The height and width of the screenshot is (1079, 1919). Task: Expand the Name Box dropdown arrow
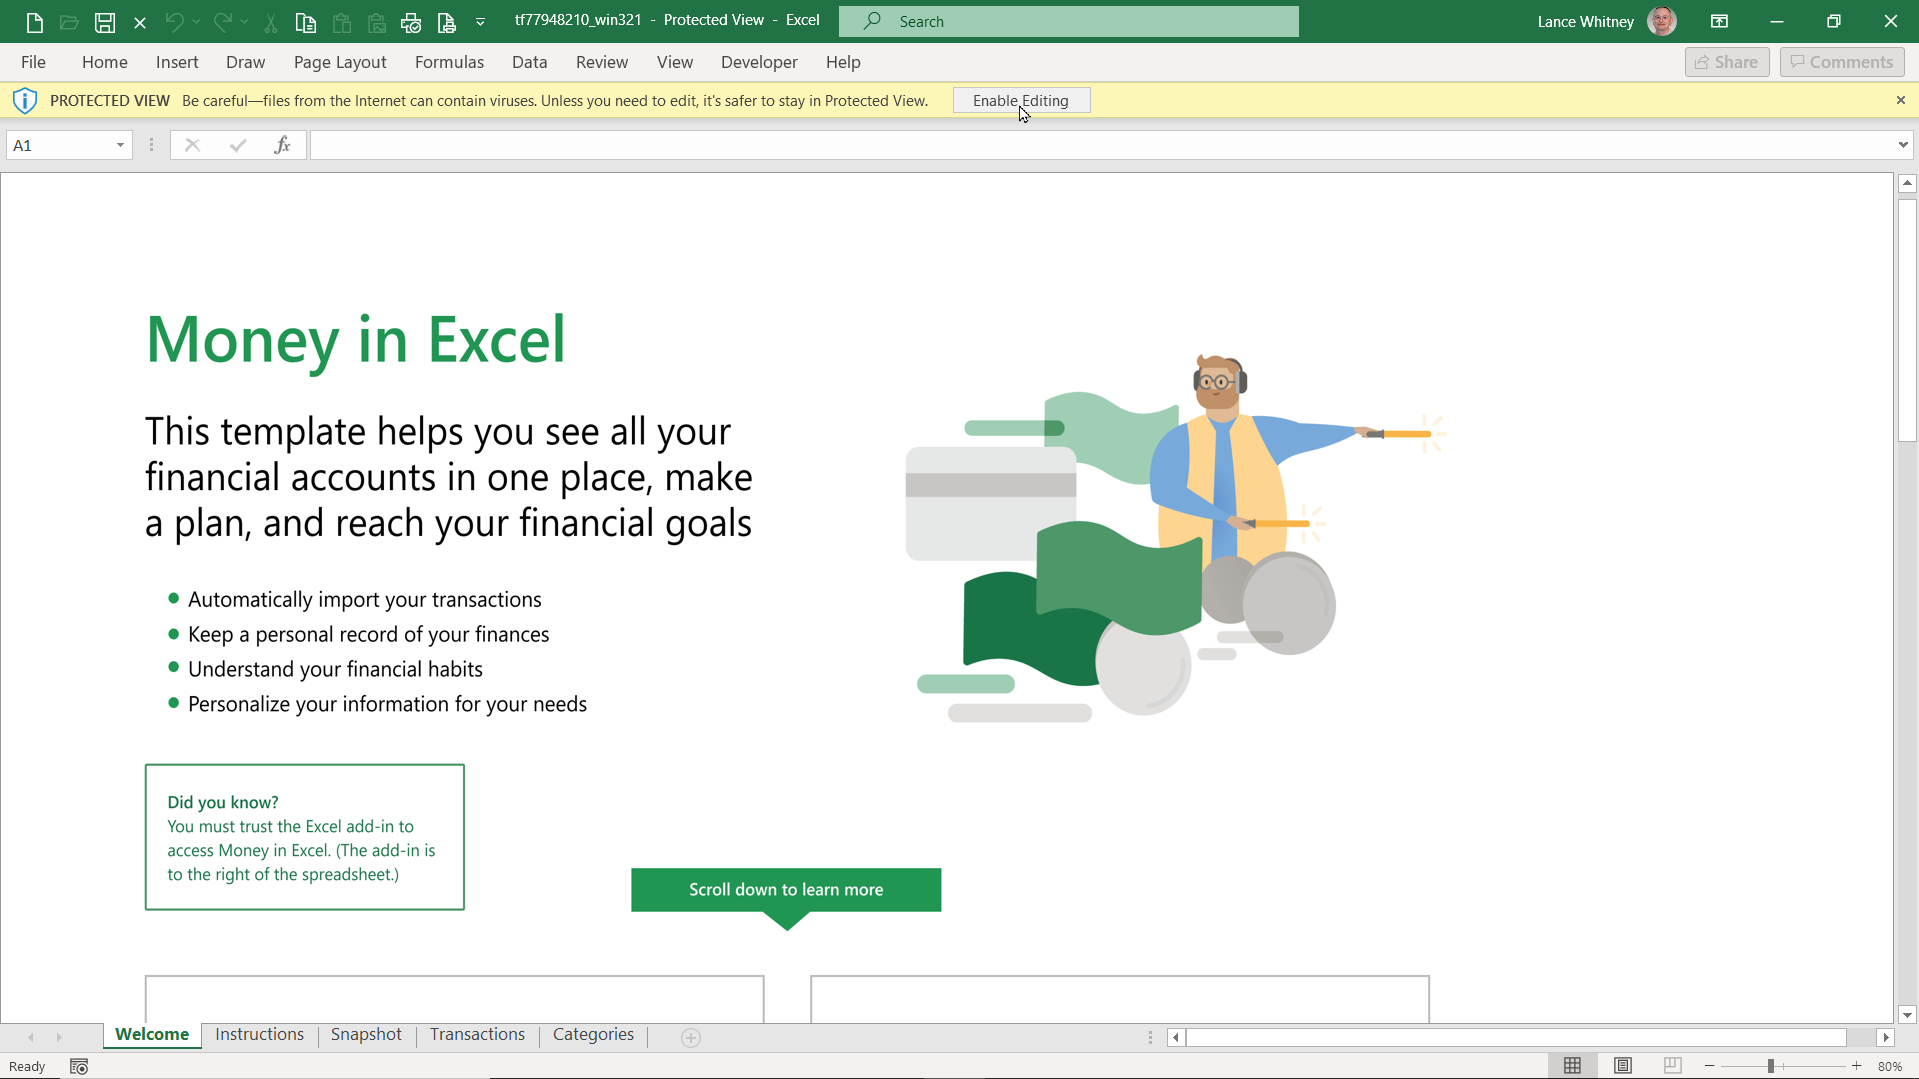[120, 145]
